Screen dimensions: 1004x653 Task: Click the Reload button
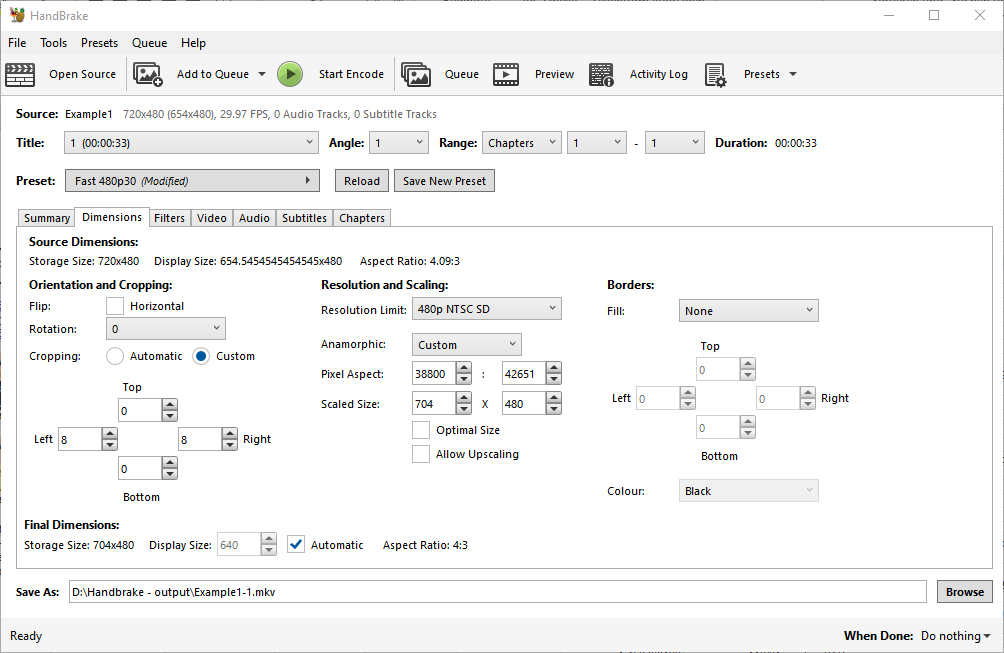coord(362,181)
